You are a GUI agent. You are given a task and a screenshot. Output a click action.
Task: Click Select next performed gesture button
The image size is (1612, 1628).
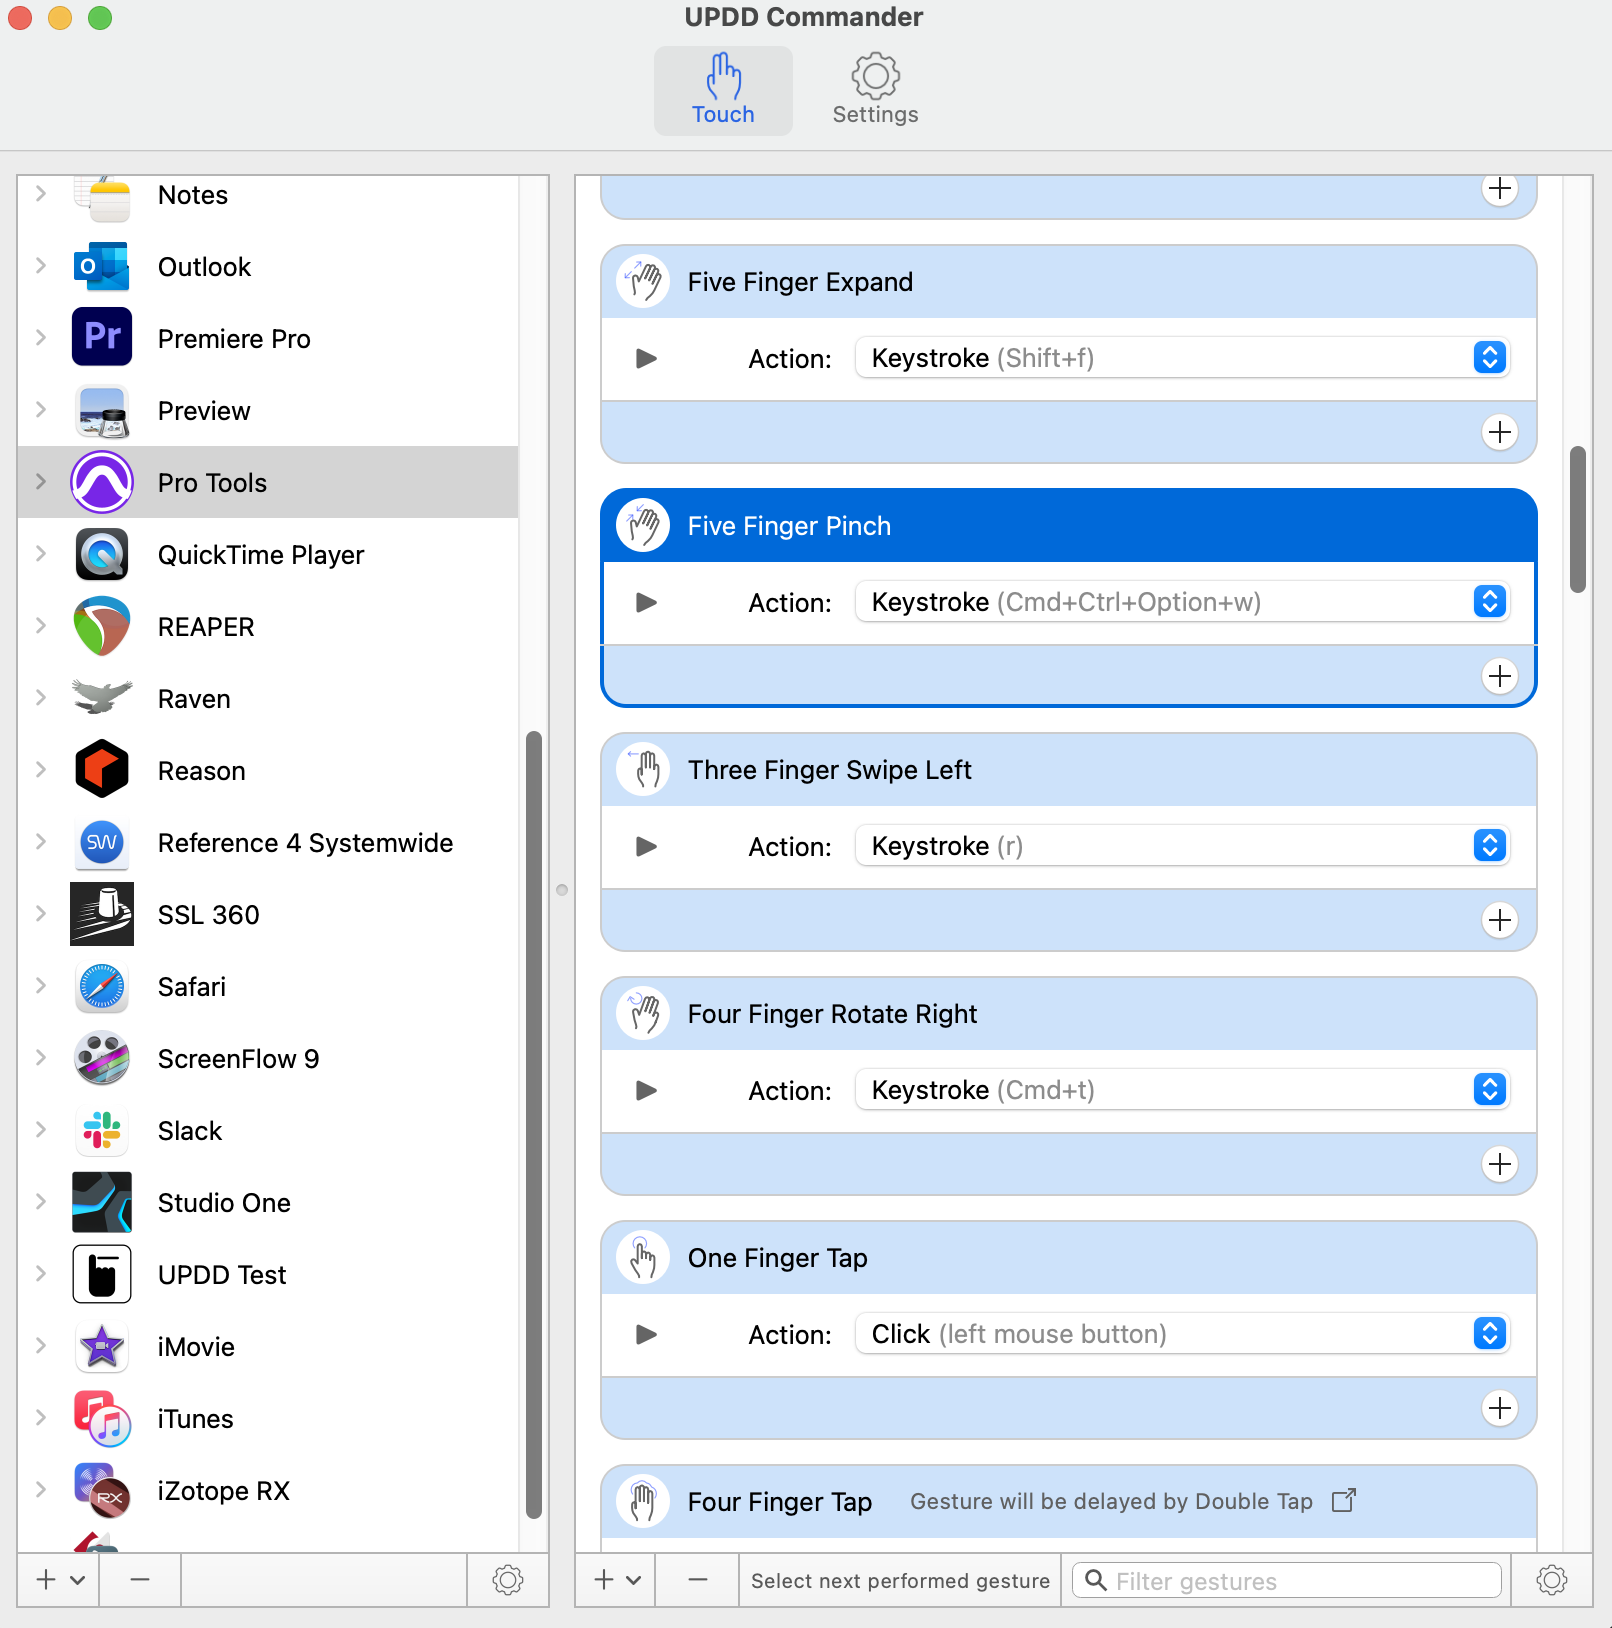[x=900, y=1580]
